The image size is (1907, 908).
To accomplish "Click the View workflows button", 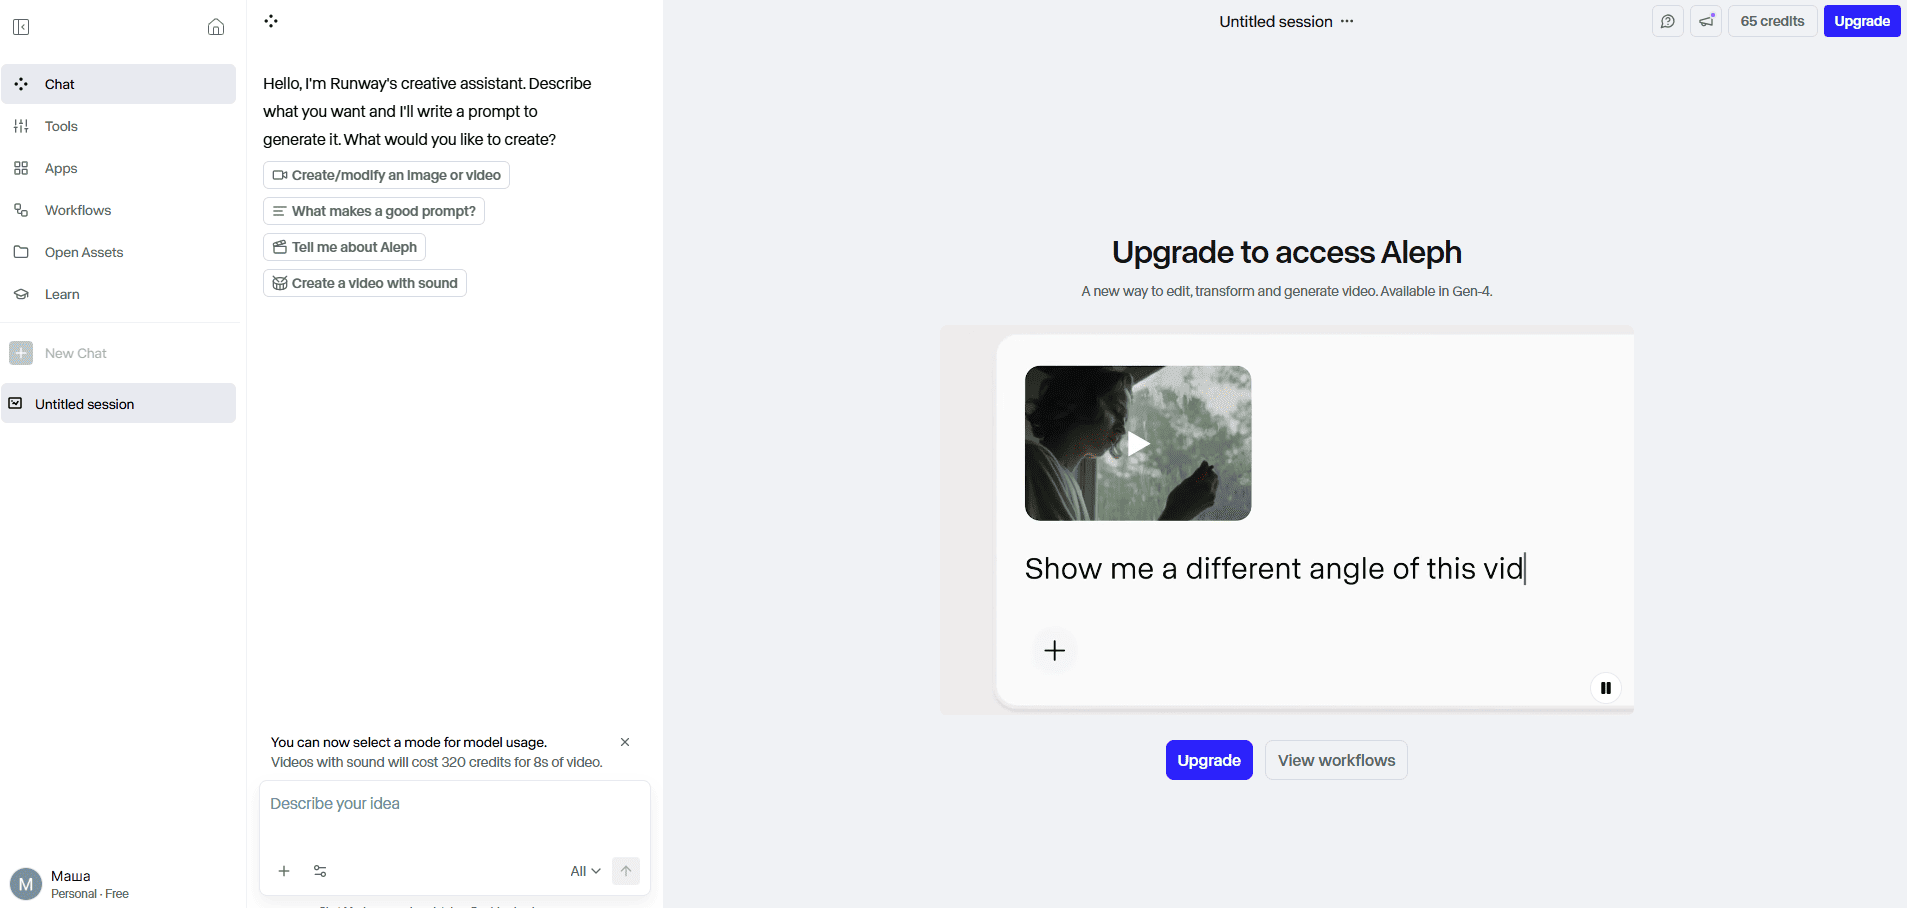I will click(1335, 760).
